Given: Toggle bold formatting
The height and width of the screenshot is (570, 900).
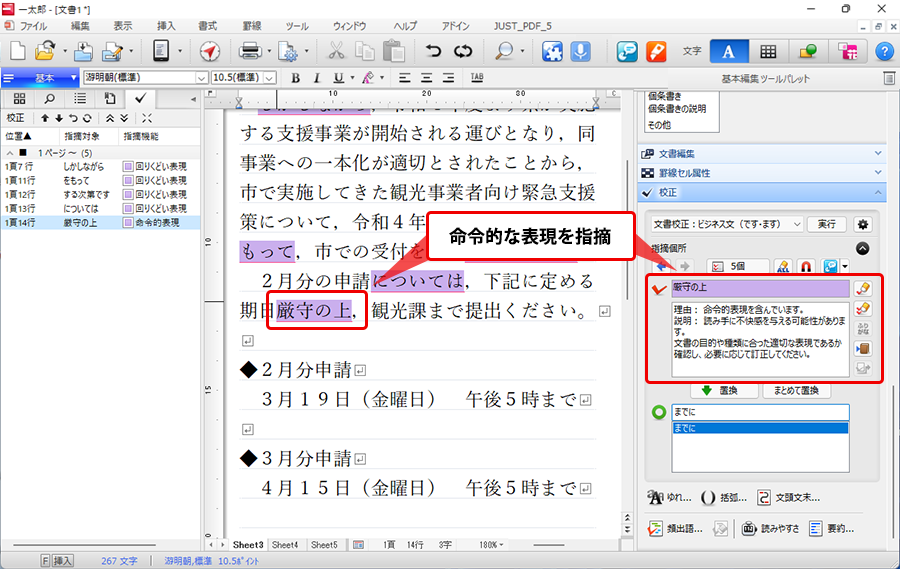Looking at the screenshot, I should pos(296,78).
